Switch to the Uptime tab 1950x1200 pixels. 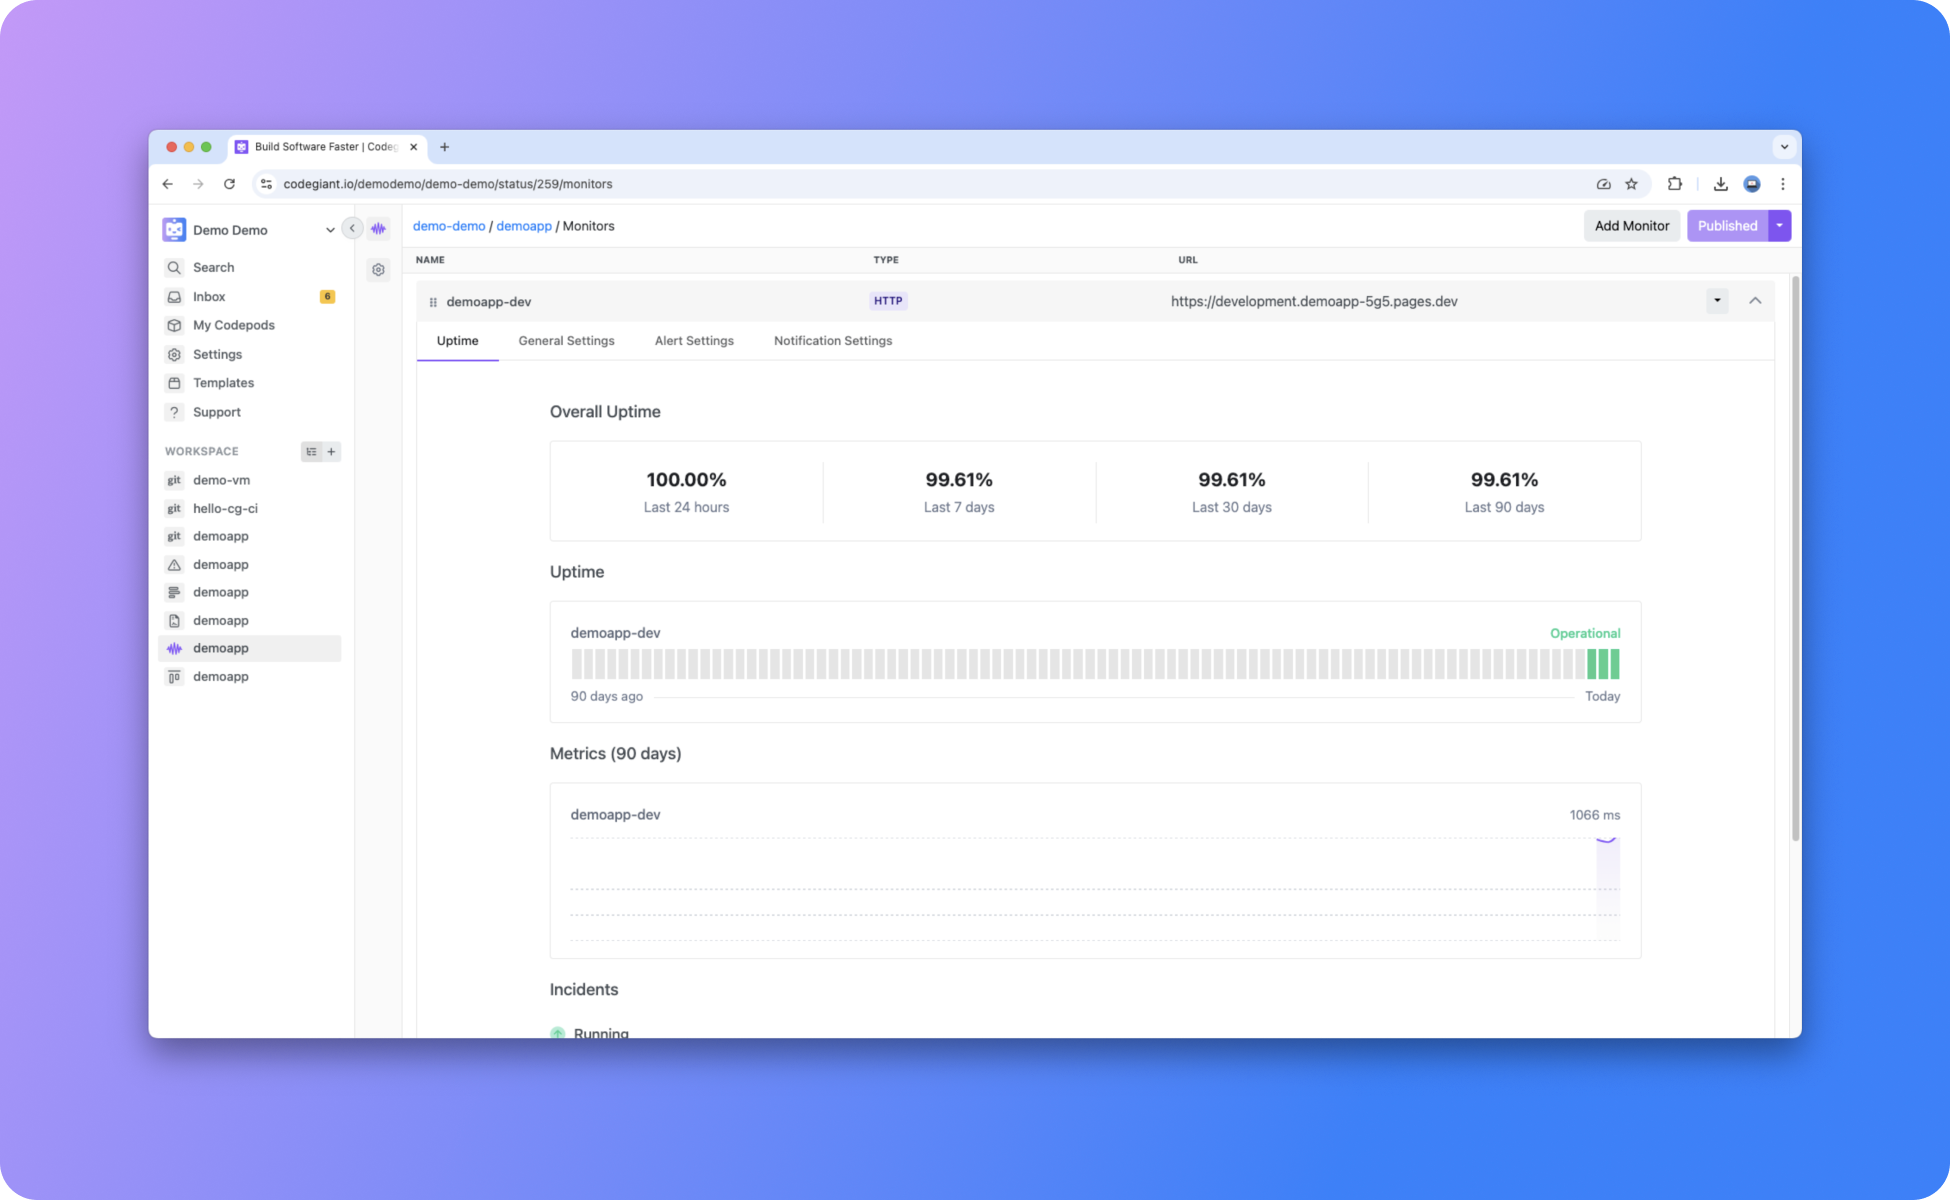(457, 341)
